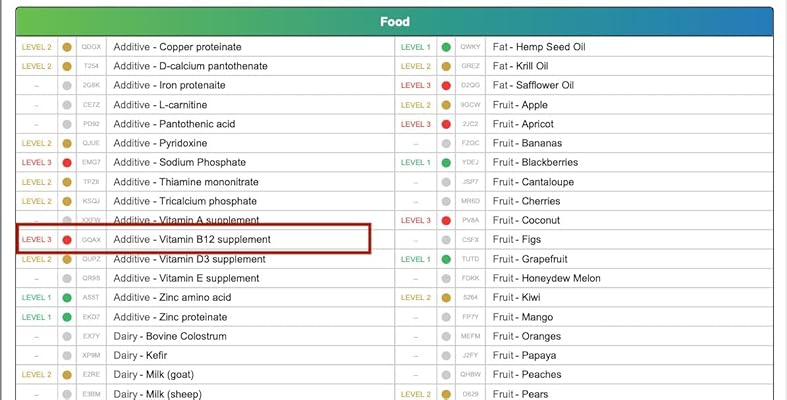Select the red dot beside Sodium Phosphate
787x400 pixels.
(67, 162)
